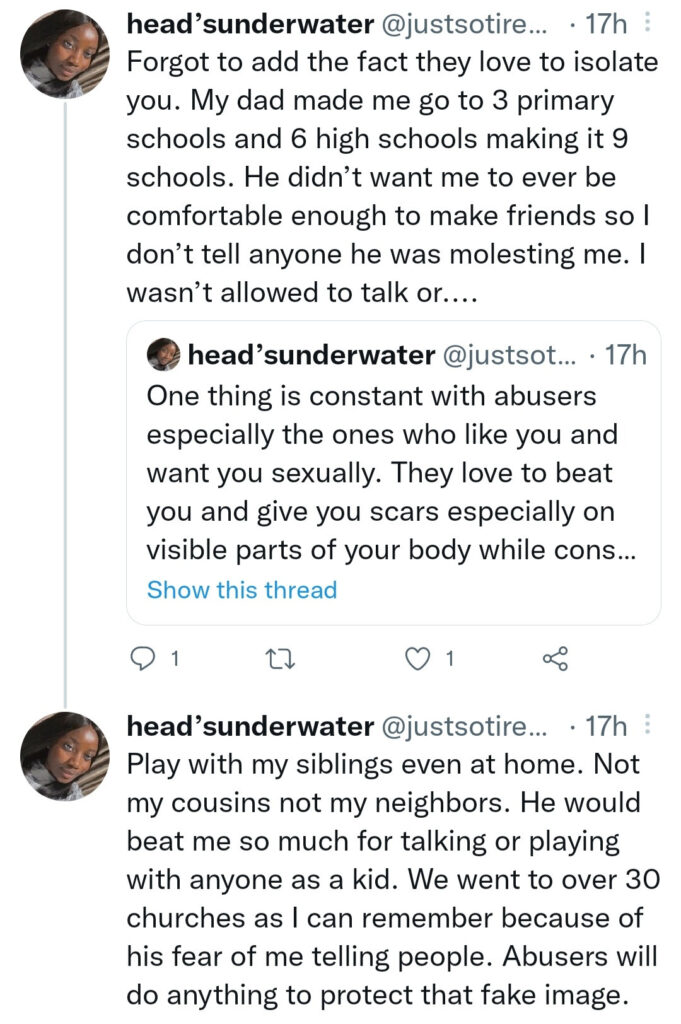The height and width of the screenshot is (1024, 681).
Task: Click the small avatar in the quoted tweet
Action: tap(163, 355)
